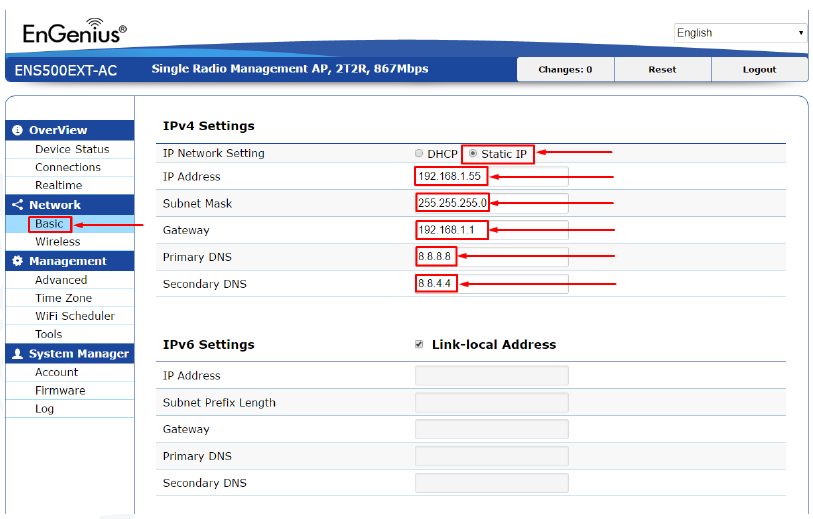Click the OverView info icon
This screenshot has width=813, height=519.
[17, 130]
